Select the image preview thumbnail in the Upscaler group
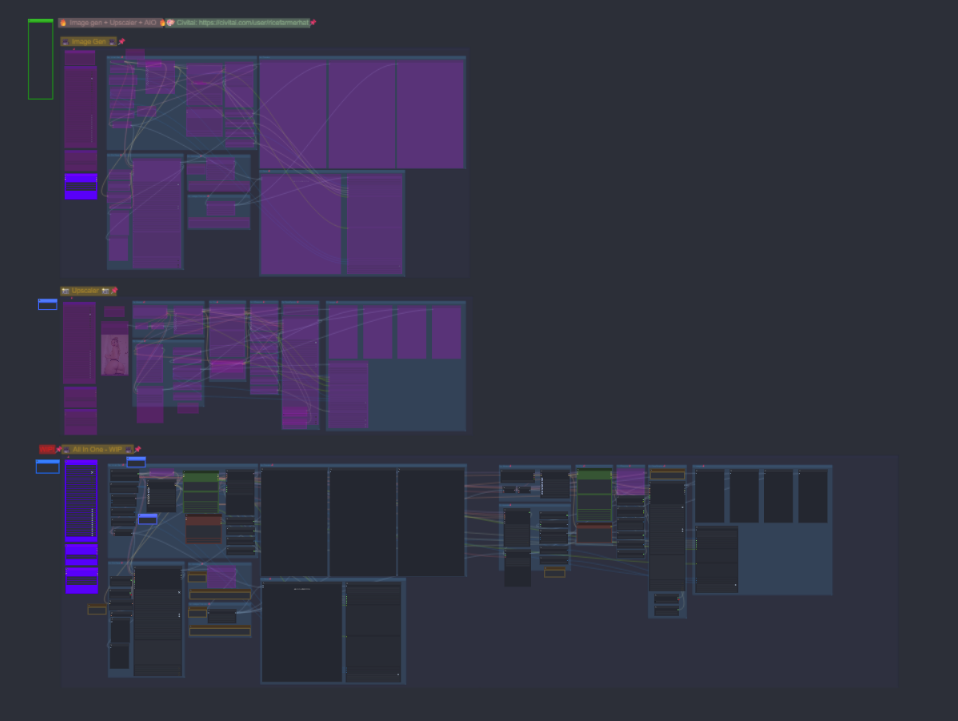The height and width of the screenshot is (721, 958). [115, 354]
